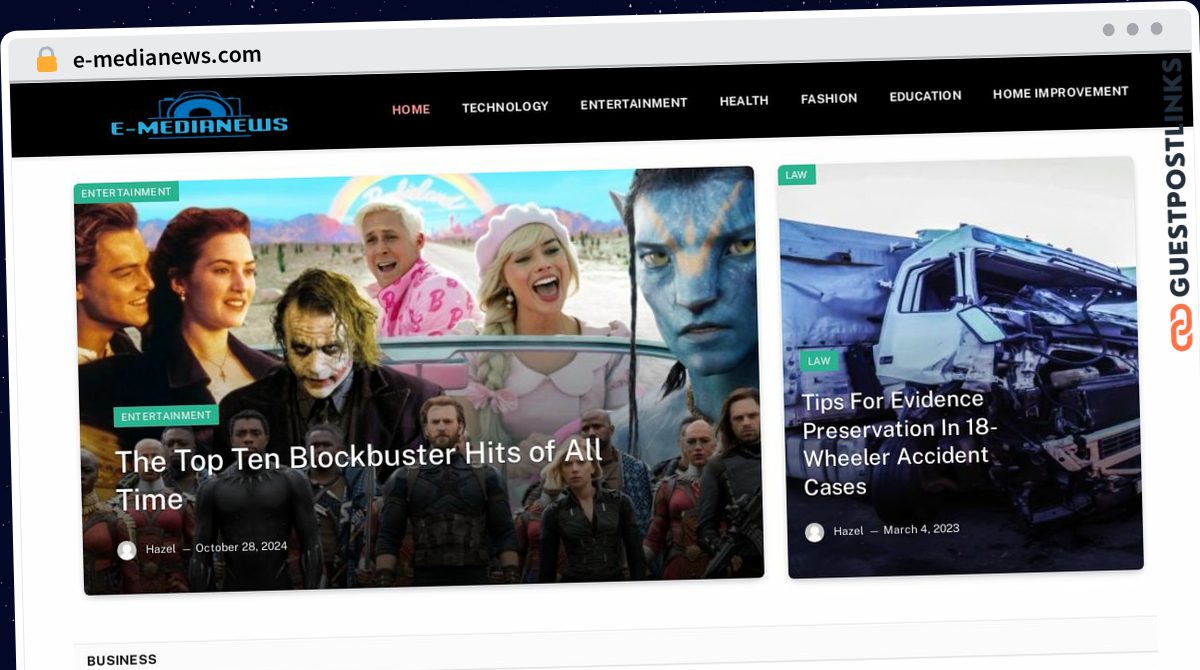Click the Law tag at top of truck image

point(796,175)
